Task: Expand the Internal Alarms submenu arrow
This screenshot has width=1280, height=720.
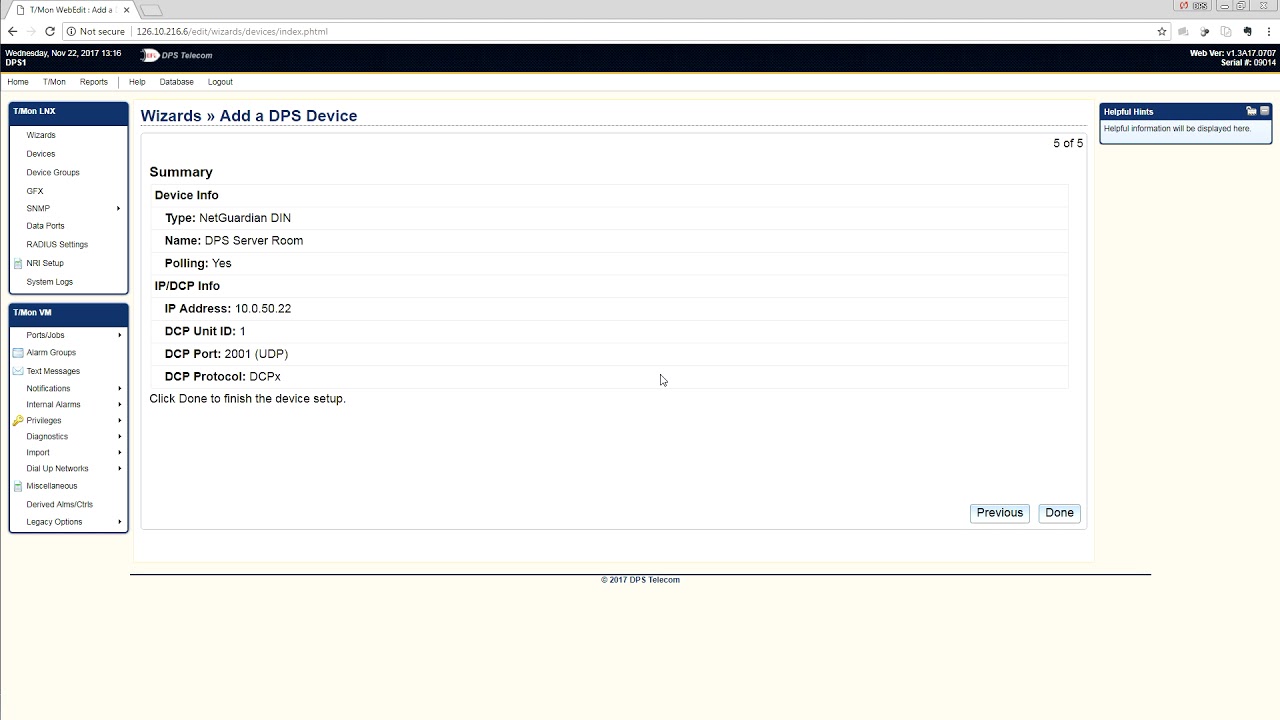Action: (119, 404)
